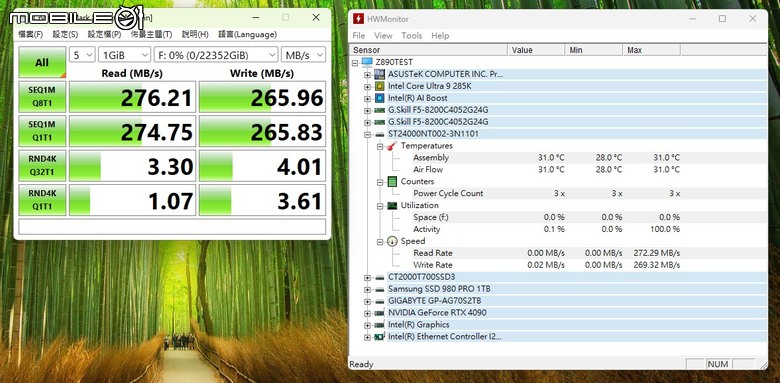Click the Counters icon
The height and width of the screenshot is (383, 780).
tap(392, 182)
